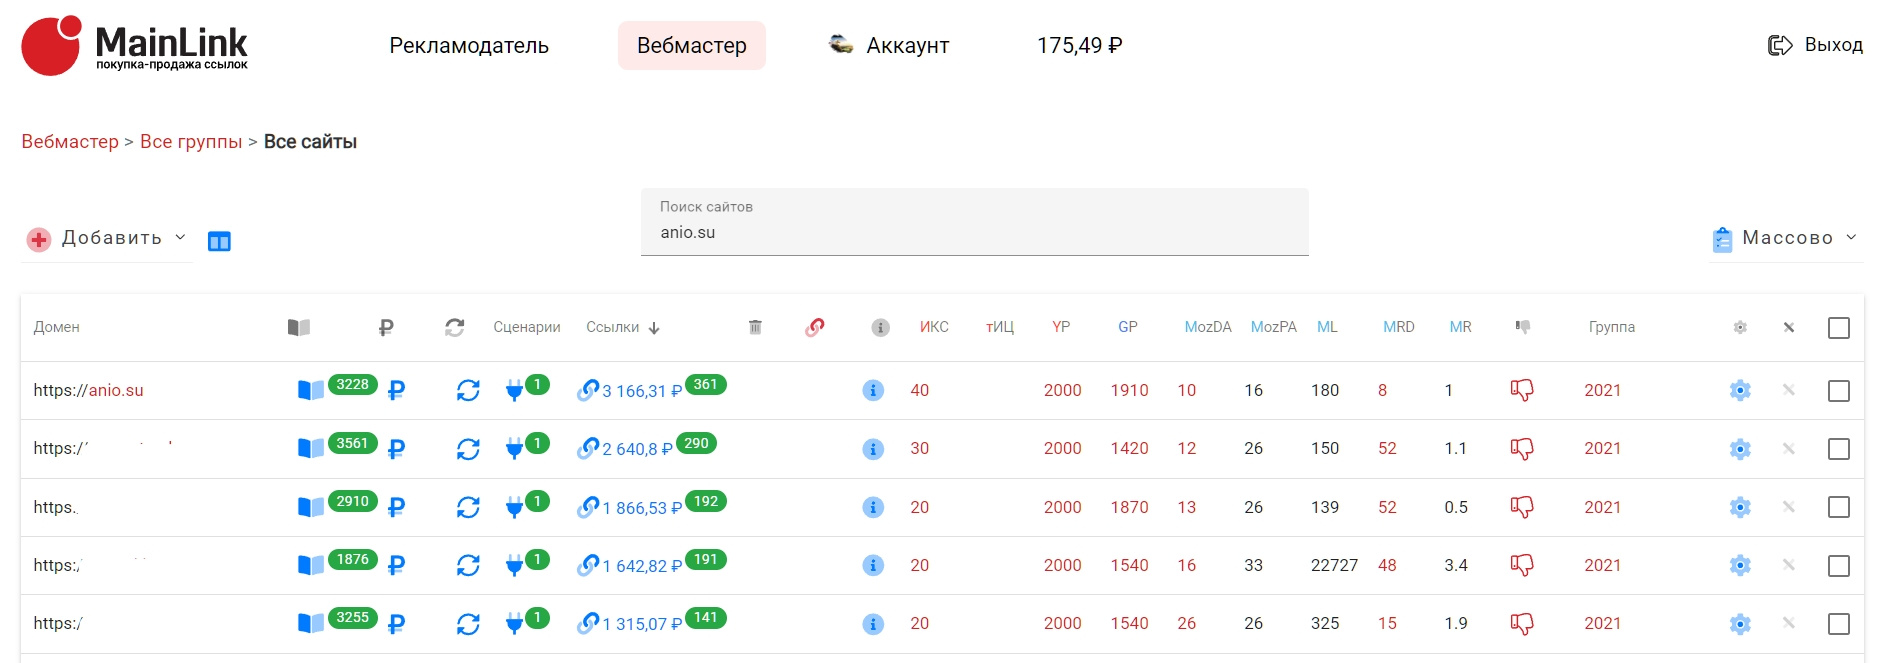Refresh the row with 2 640,8 ₽

click(468, 449)
